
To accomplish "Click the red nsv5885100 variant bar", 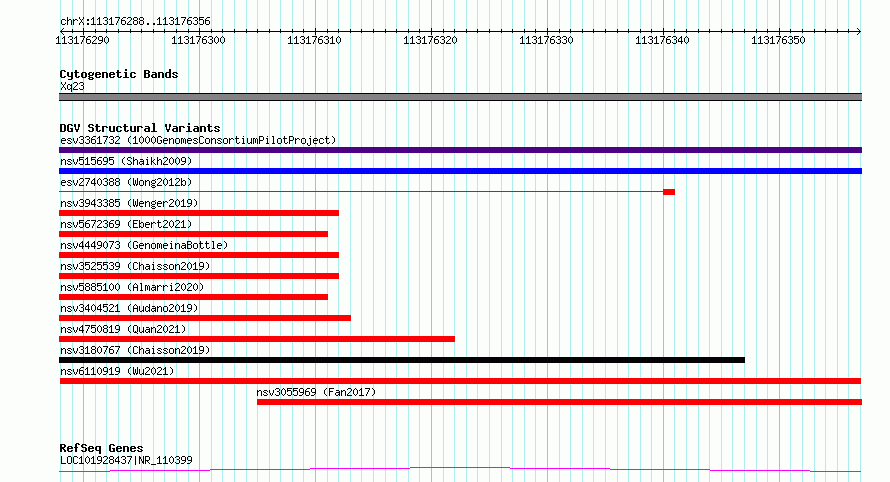I will pyautogui.click(x=193, y=297).
